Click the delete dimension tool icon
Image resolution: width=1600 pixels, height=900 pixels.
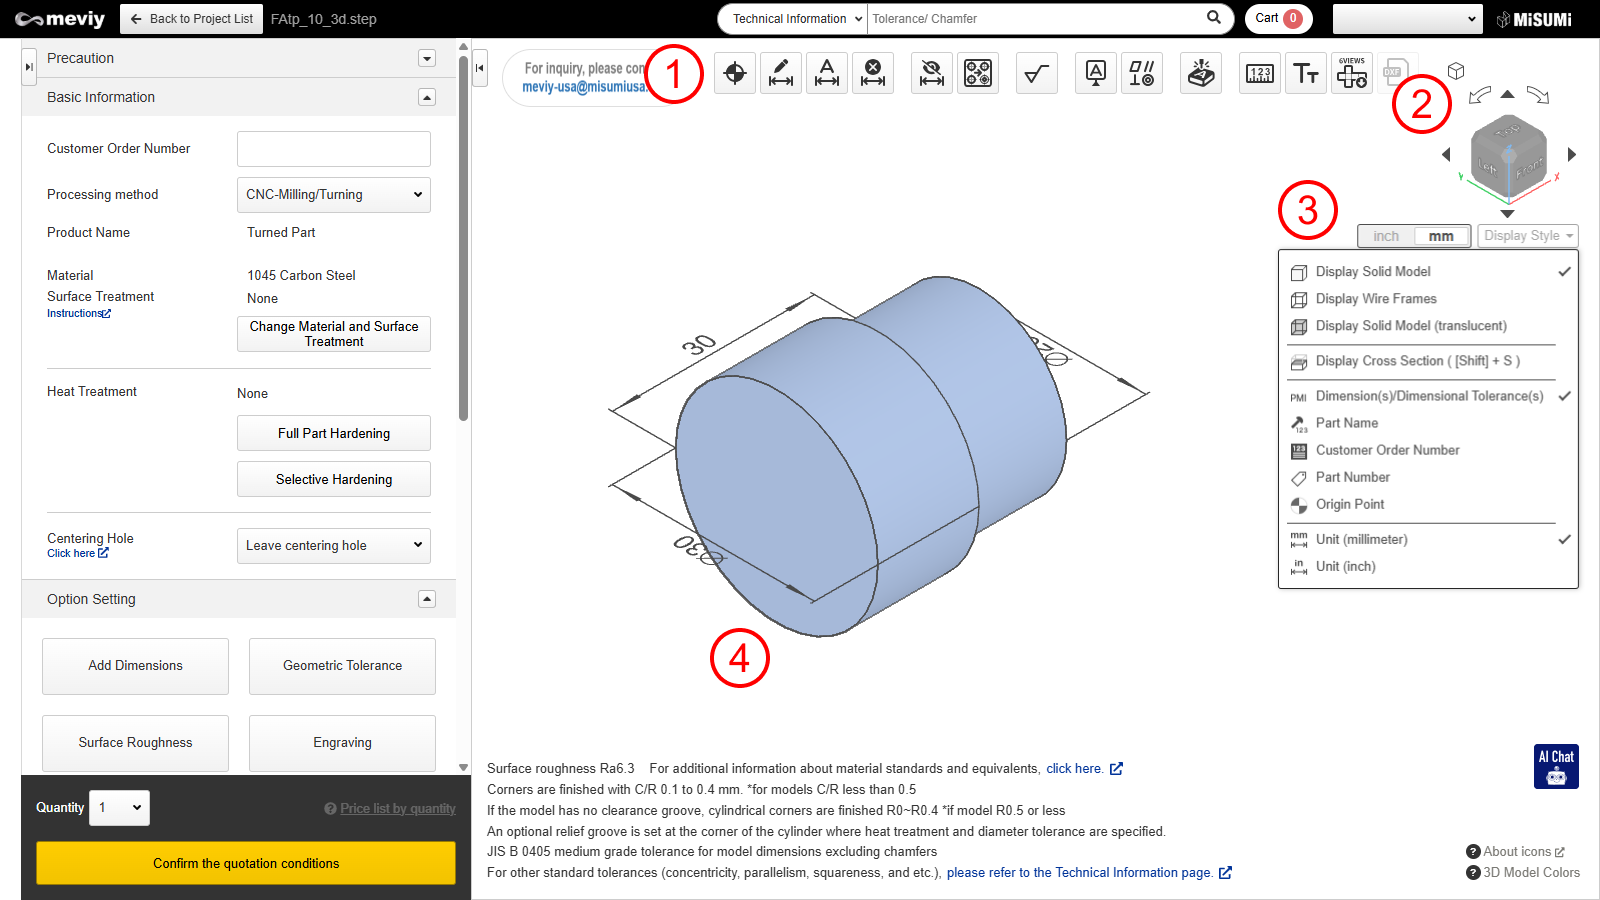[x=873, y=73]
